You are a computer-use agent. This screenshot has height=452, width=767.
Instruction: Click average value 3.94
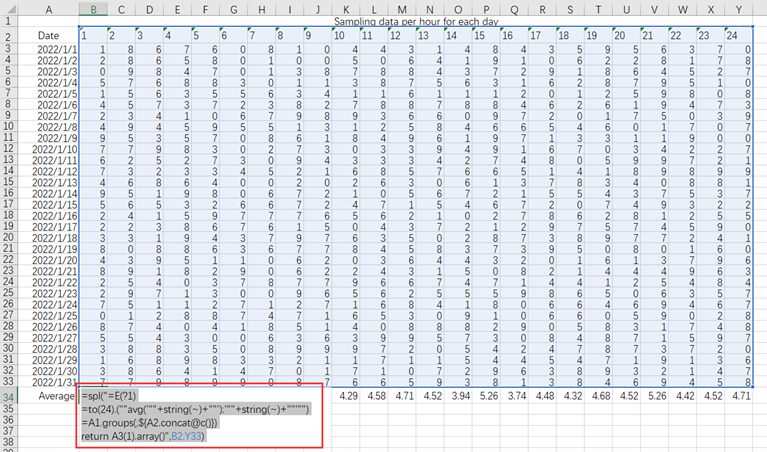(460, 397)
